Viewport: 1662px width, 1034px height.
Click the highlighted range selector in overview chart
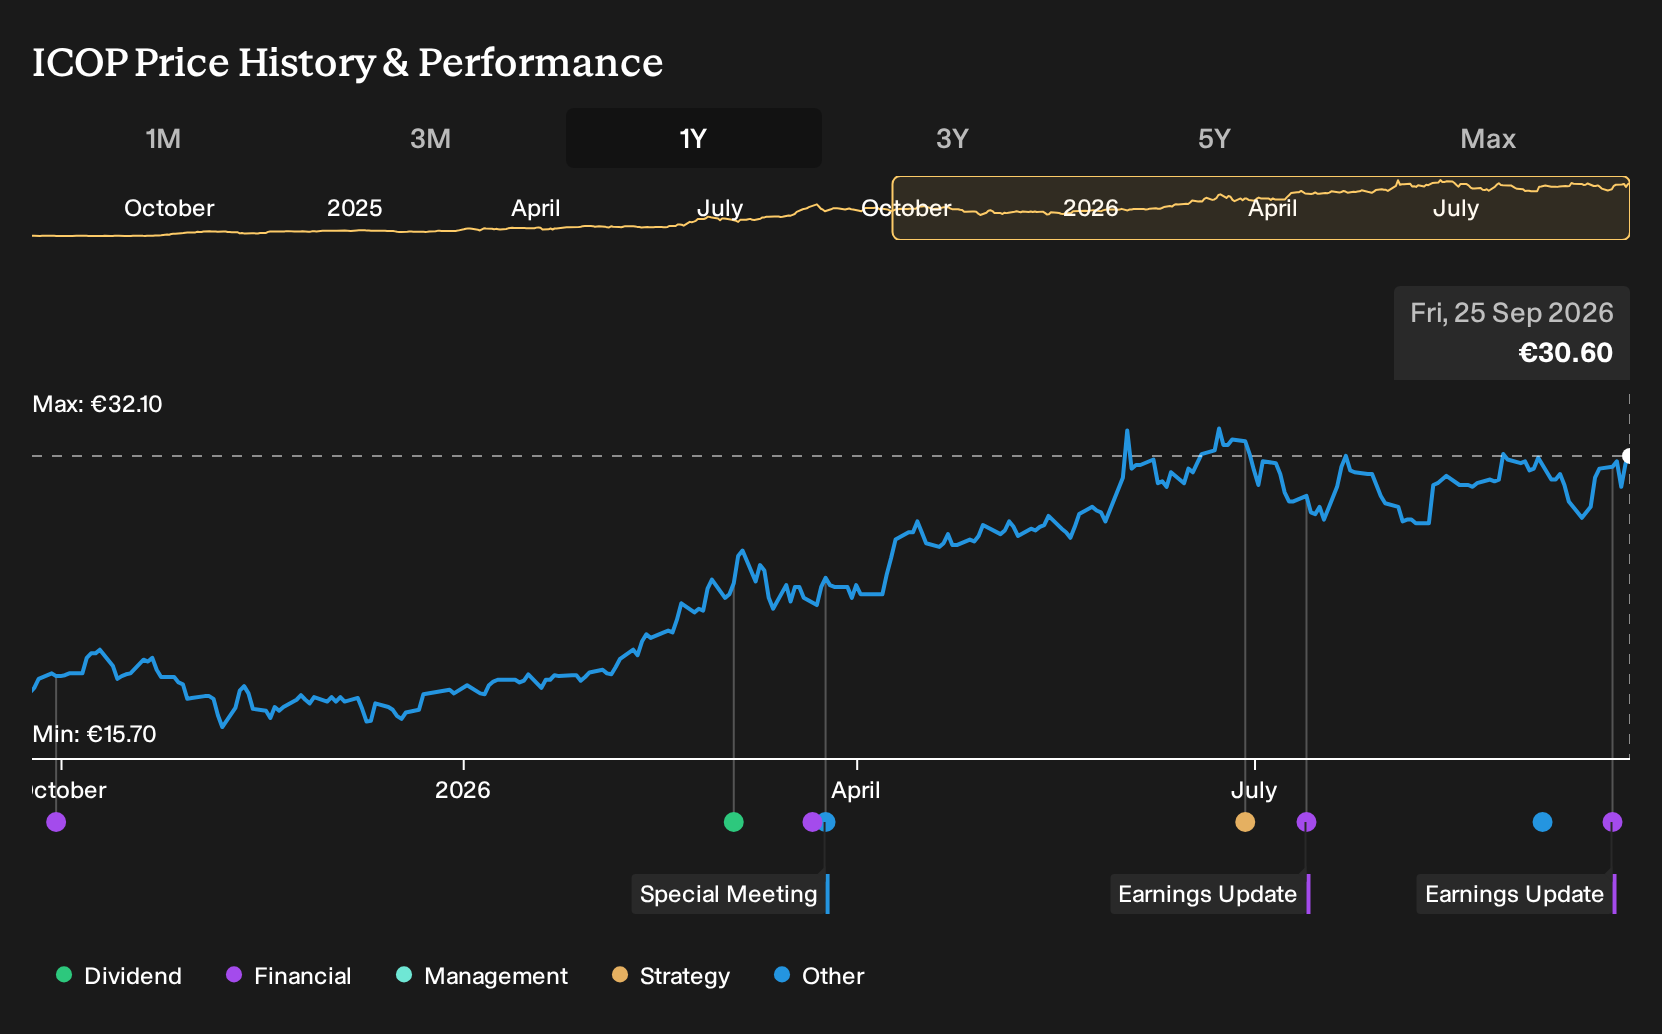(x=1260, y=208)
